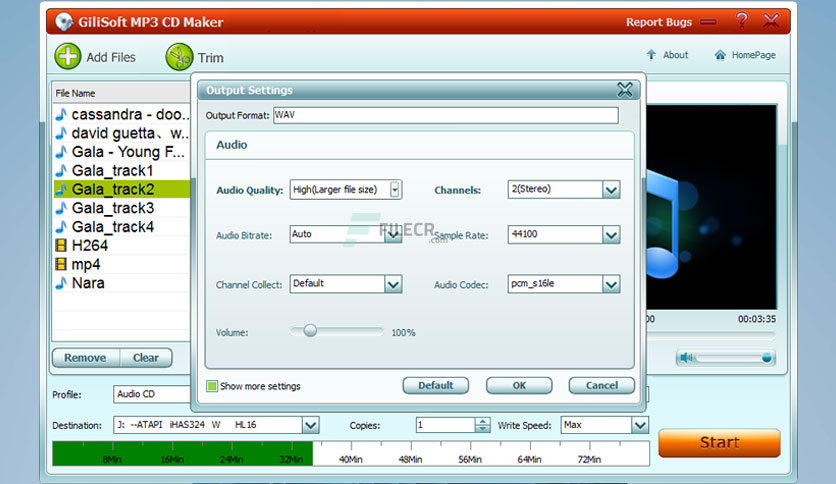Close the Output Settings dialog

[625, 90]
